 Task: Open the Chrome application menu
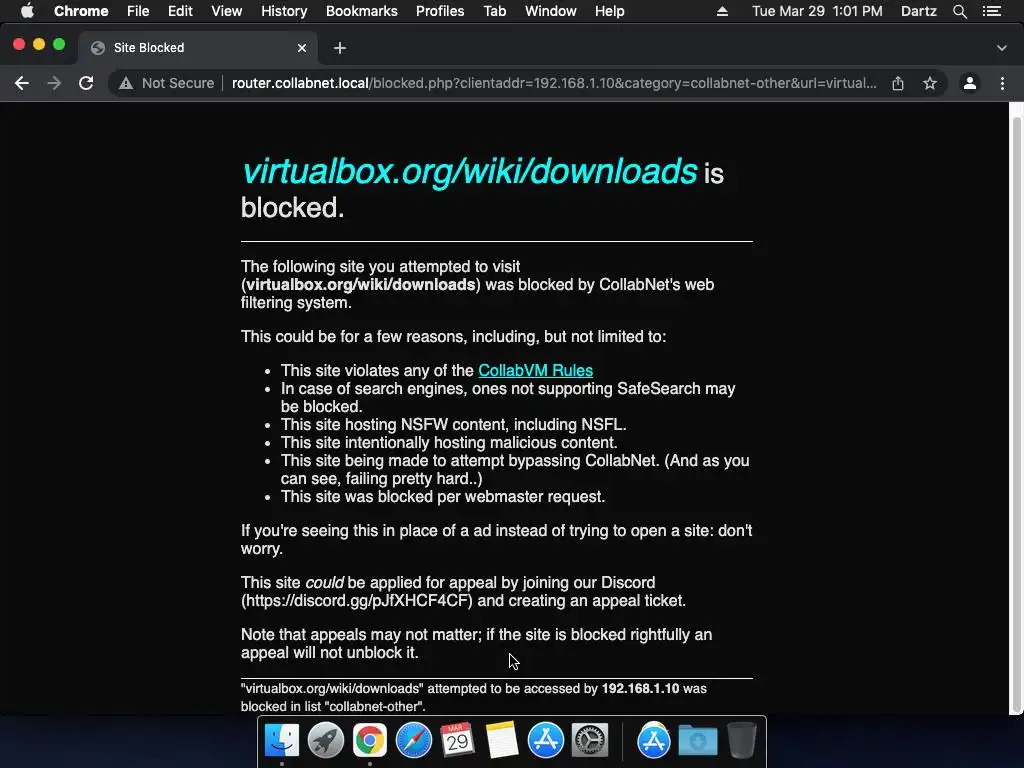81,11
